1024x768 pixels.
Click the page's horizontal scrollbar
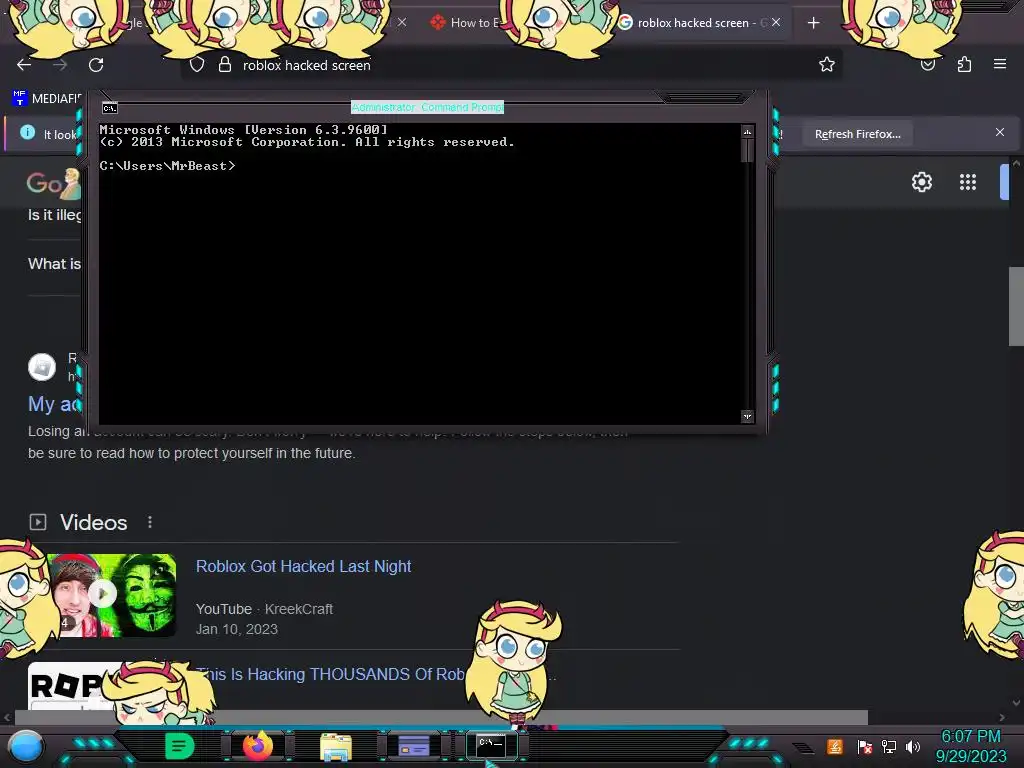pyautogui.click(x=441, y=717)
